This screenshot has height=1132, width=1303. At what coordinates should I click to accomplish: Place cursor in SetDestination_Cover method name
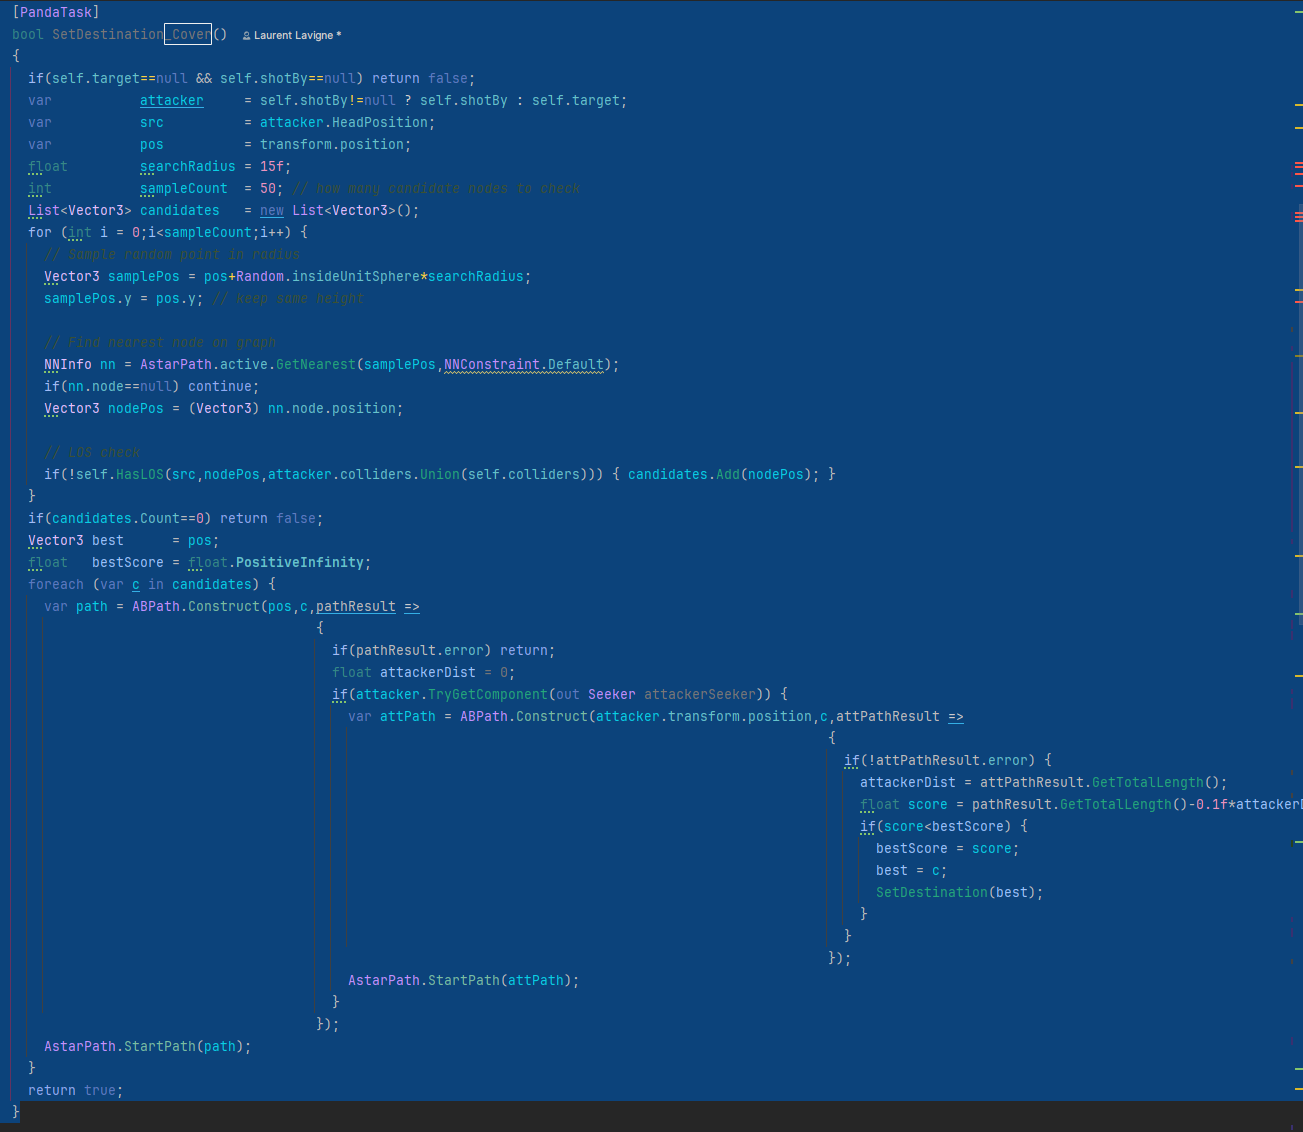pos(130,34)
